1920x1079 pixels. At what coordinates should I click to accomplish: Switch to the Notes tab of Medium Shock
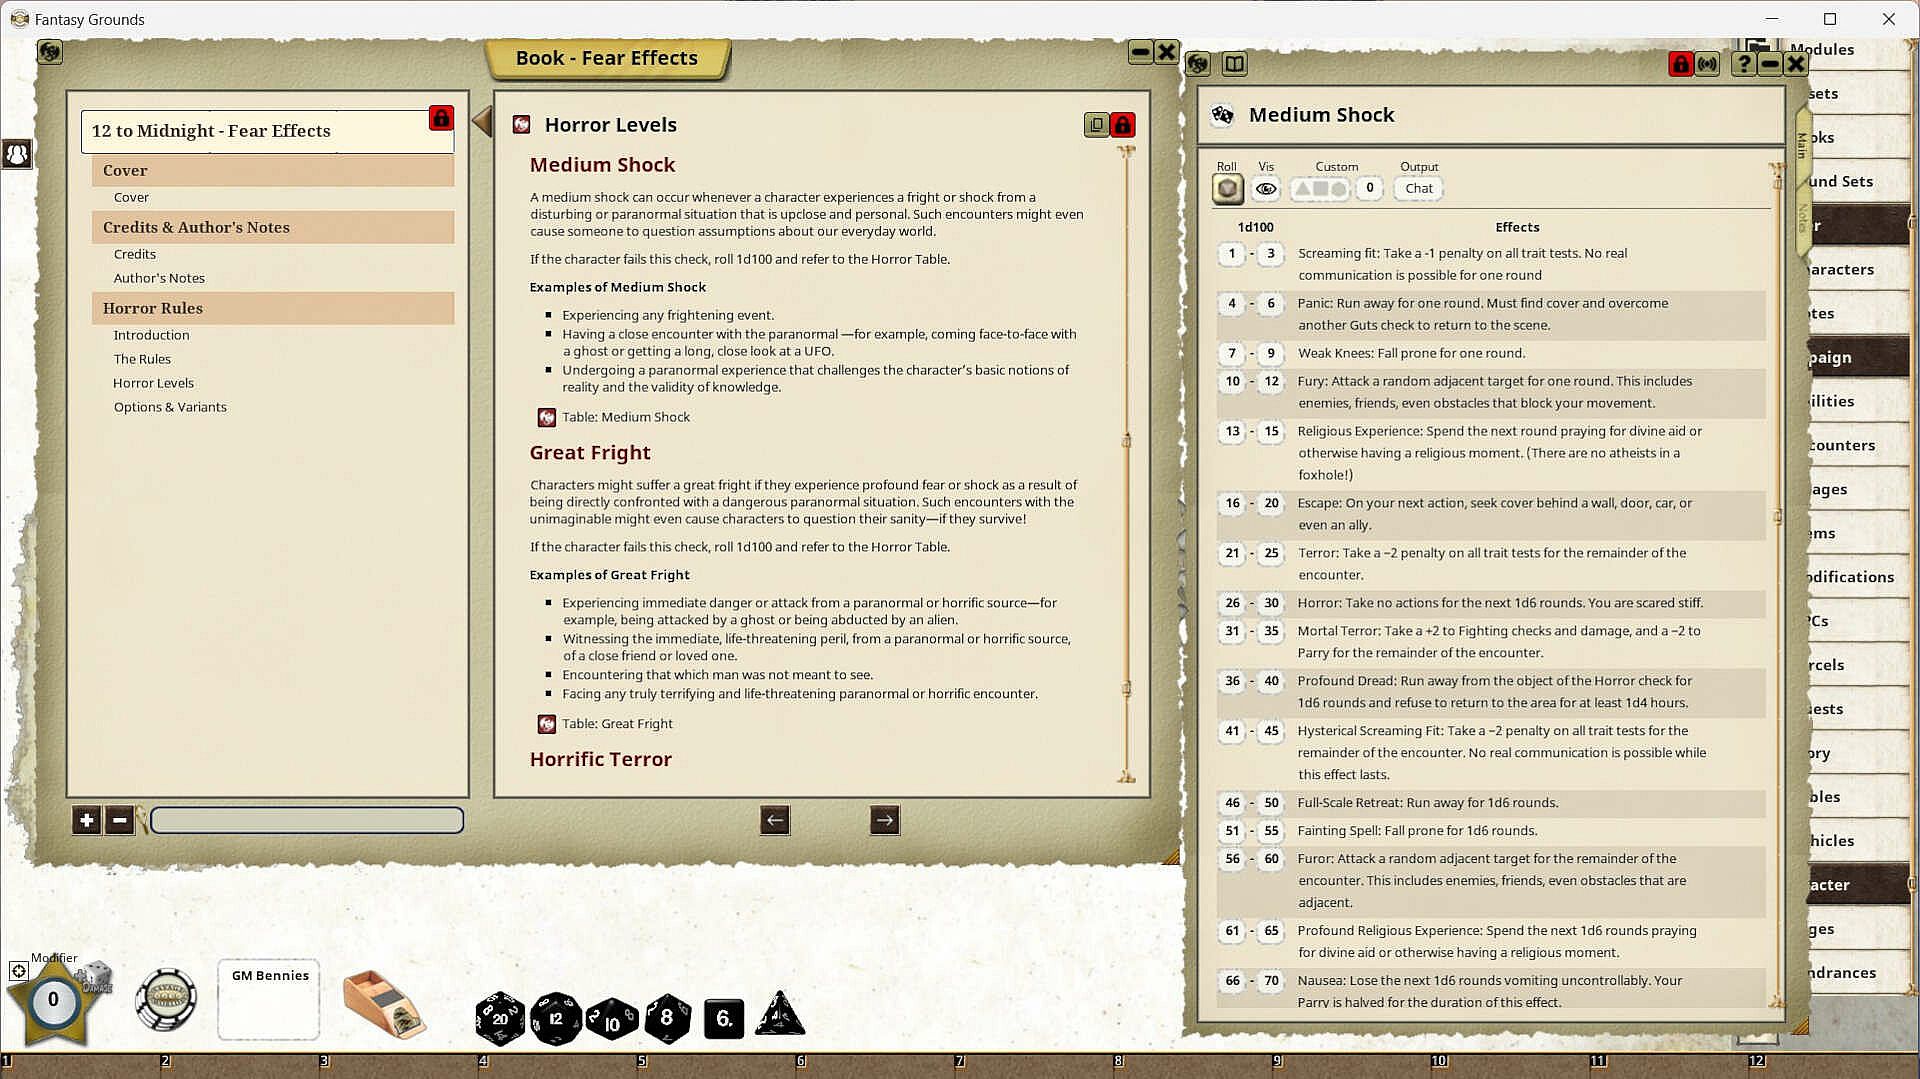tap(1802, 219)
